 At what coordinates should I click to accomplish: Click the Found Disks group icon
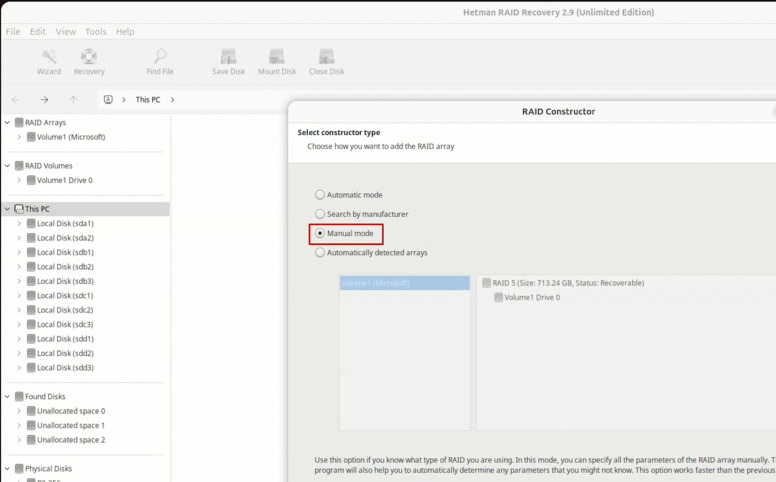19,396
